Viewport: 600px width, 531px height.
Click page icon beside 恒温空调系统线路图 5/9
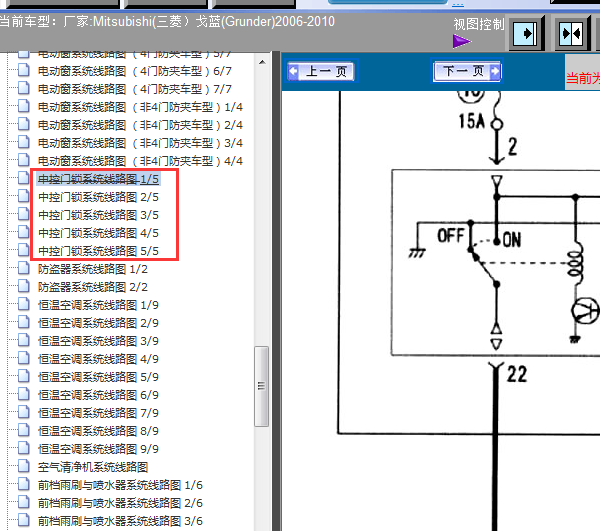pos(25,377)
